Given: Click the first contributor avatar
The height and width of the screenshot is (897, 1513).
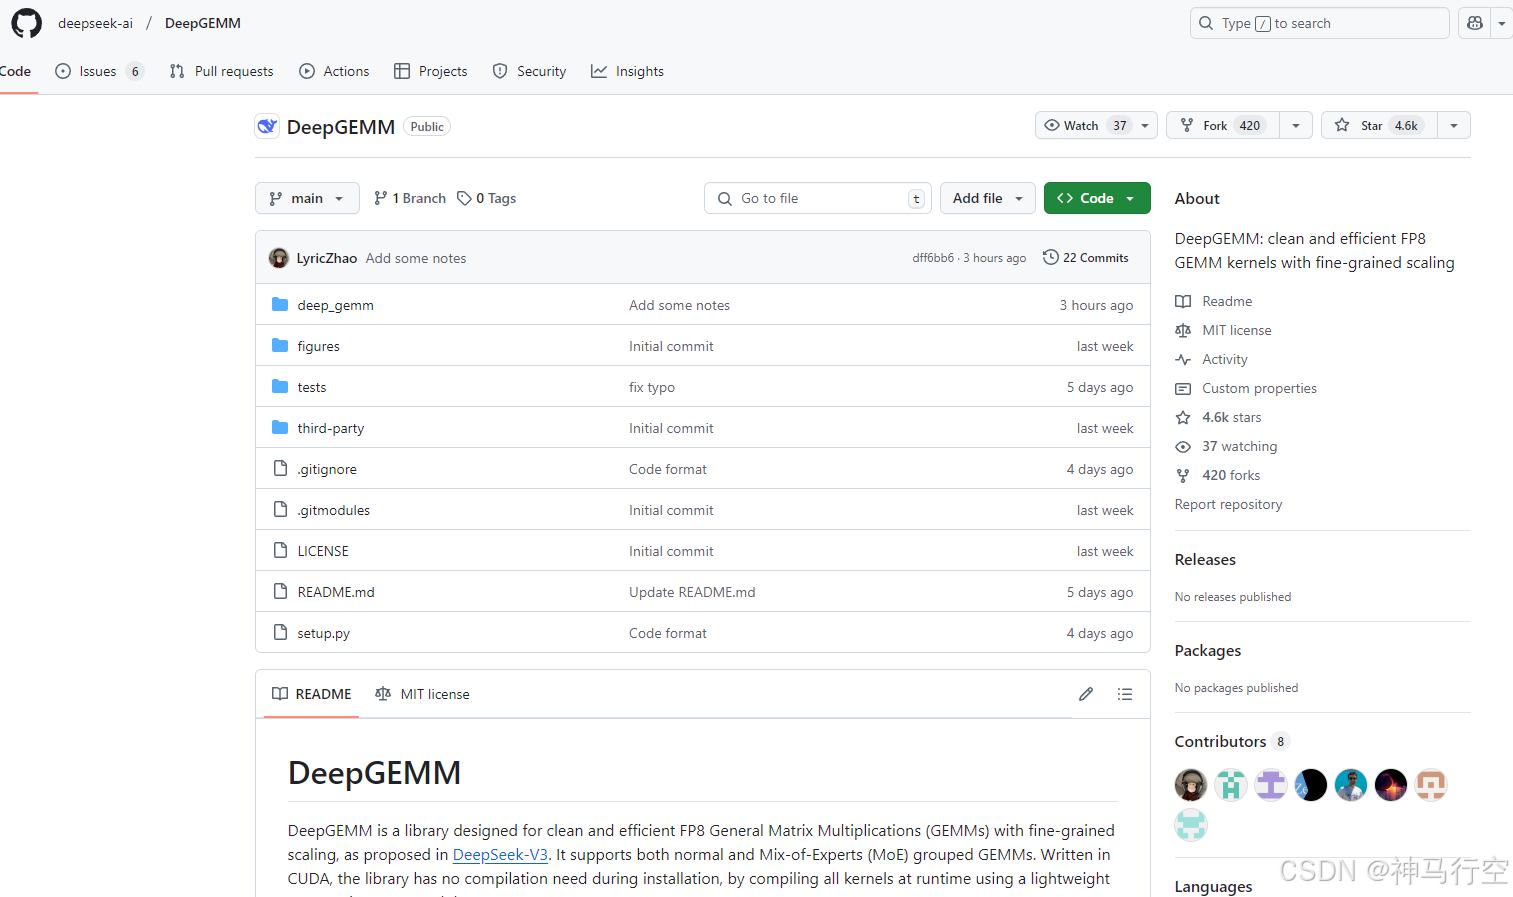Looking at the screenshot, I should [1191, 785].
